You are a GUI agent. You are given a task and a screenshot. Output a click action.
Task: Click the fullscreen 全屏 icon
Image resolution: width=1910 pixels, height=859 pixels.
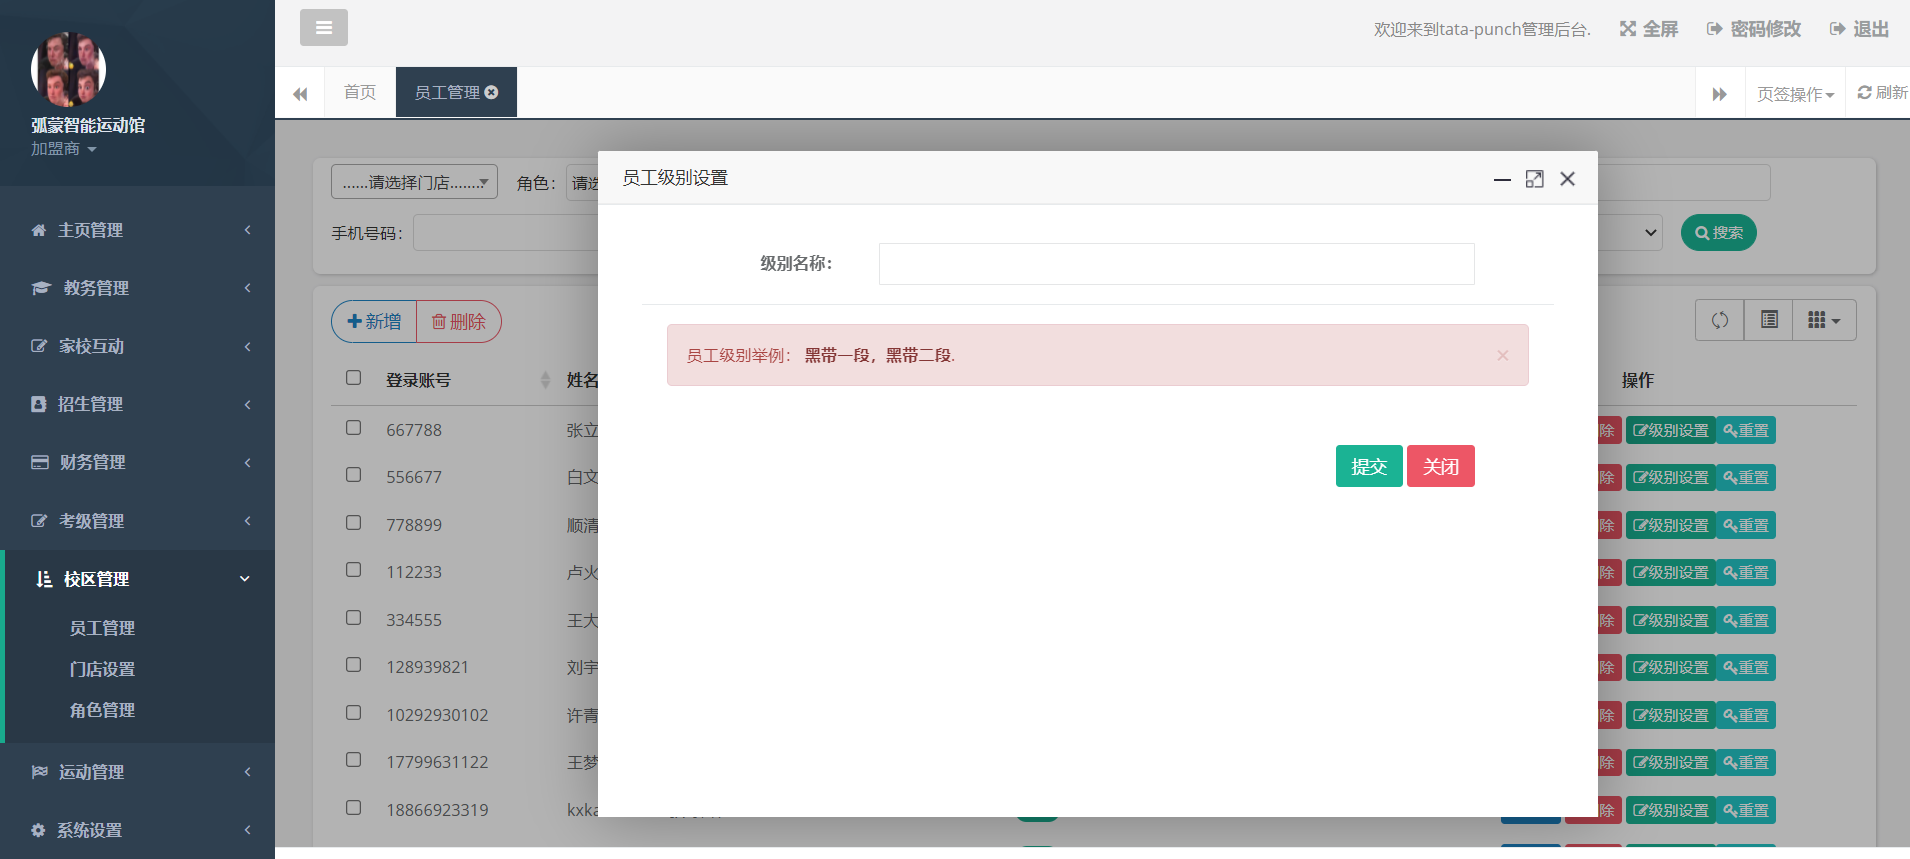coord(1628,29)
